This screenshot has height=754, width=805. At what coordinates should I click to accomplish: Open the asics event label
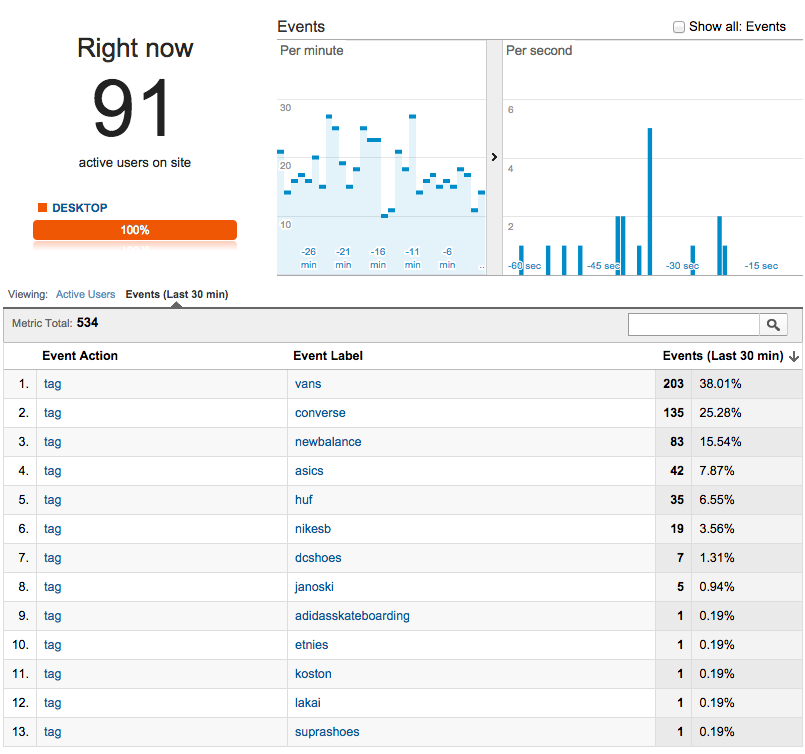309,471
